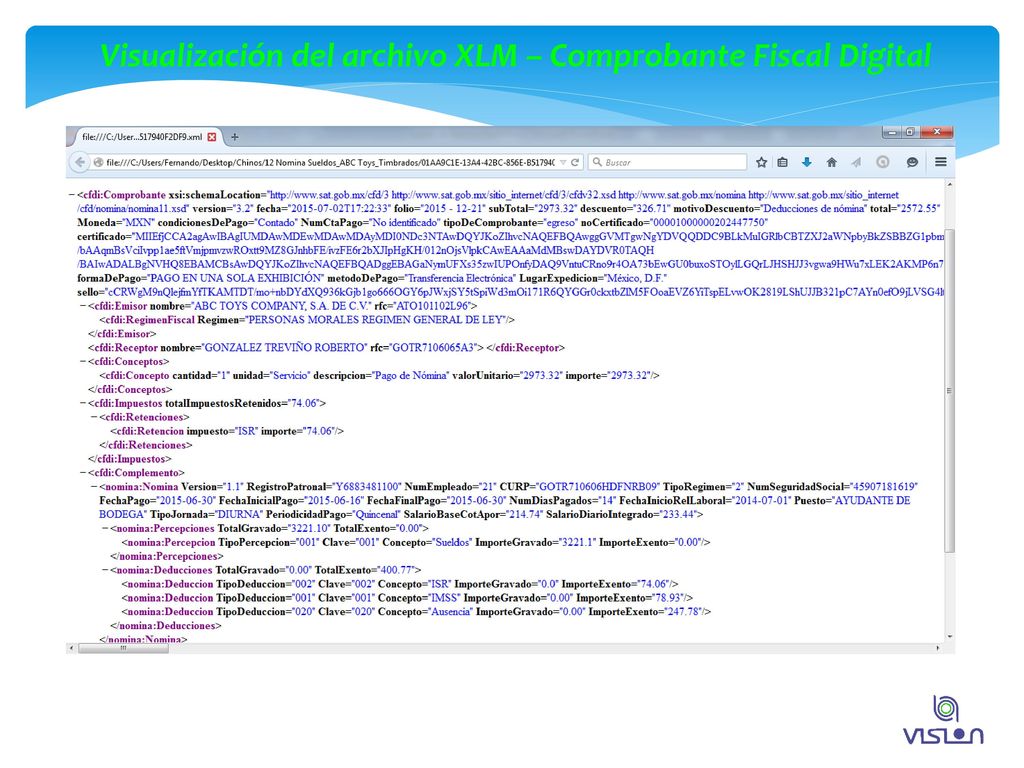Collapse the cfdi:Complemento node
This screenshot has height=768, width=1024.
point(82,472)
